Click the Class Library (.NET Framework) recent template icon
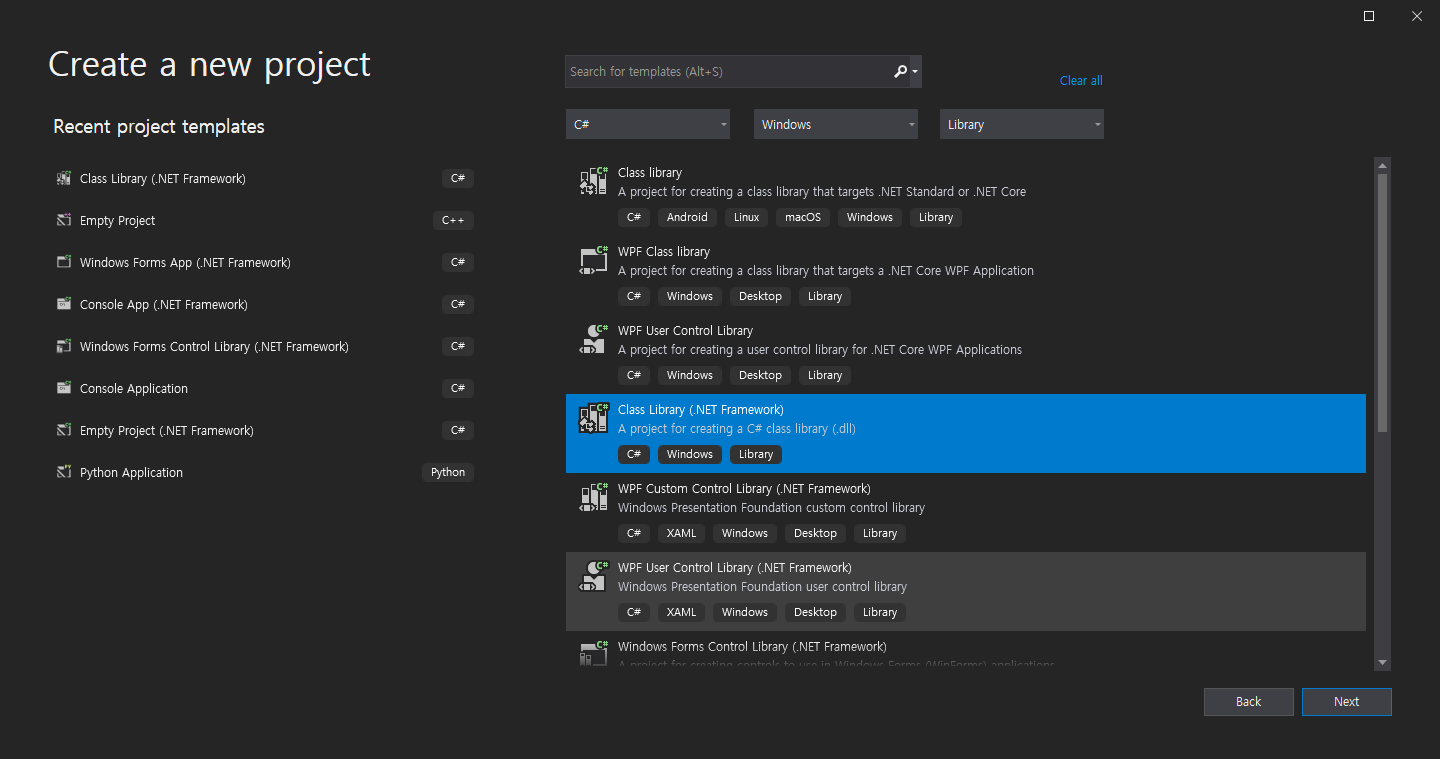Screen dimensions: 1440x759 pyautogui.click(x=64, y=179)
